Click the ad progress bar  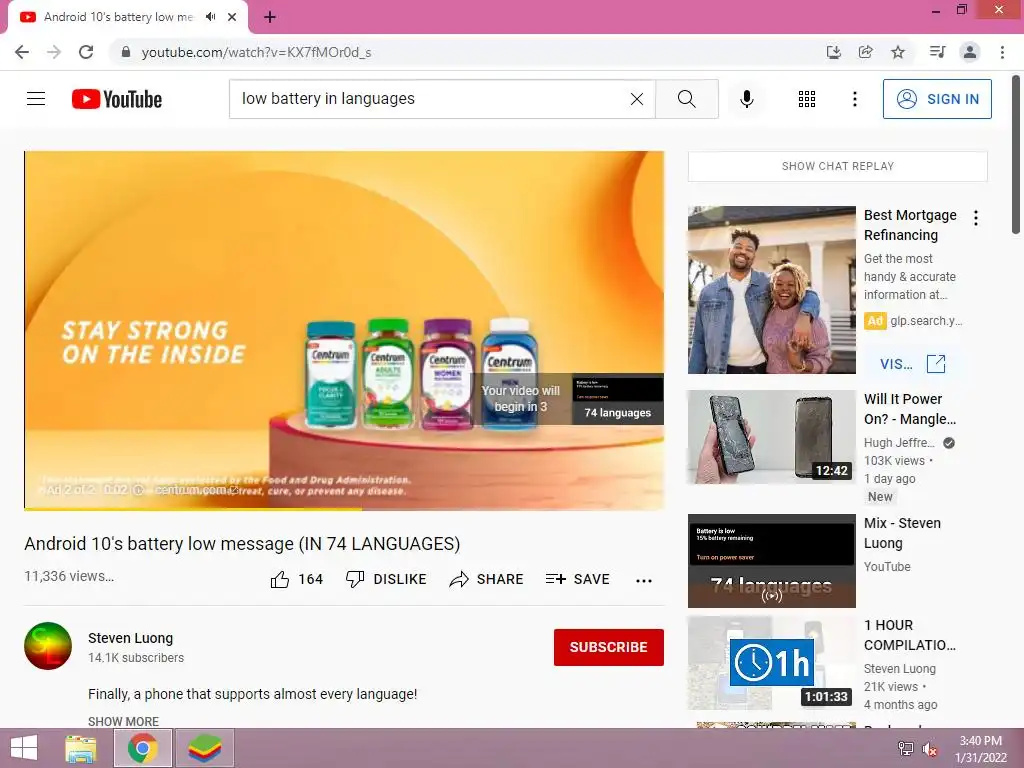(x=344, y=508)
